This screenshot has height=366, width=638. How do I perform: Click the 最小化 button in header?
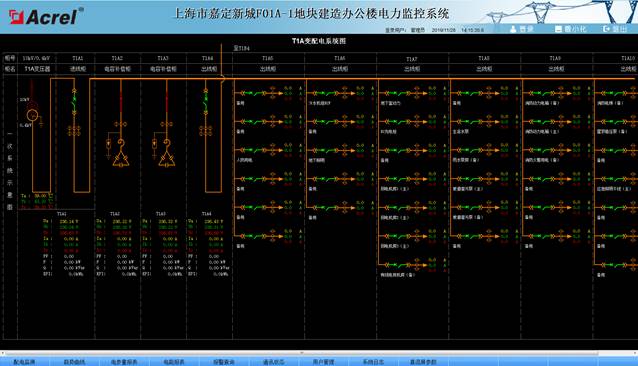click(571, 29)
